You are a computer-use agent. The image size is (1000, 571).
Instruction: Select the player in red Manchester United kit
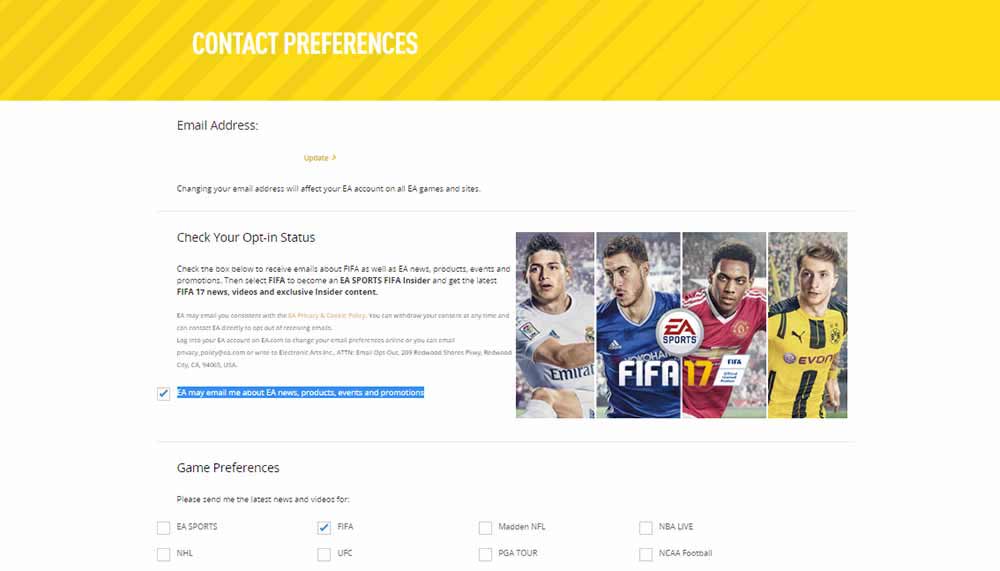point(724,325)
